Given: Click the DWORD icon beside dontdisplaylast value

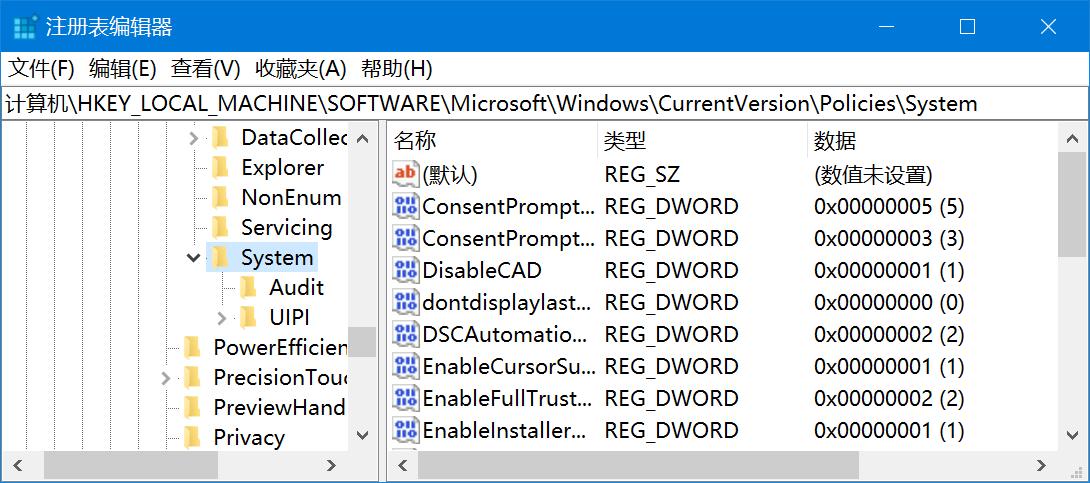Looking at the screenshot, I should 405,302.
